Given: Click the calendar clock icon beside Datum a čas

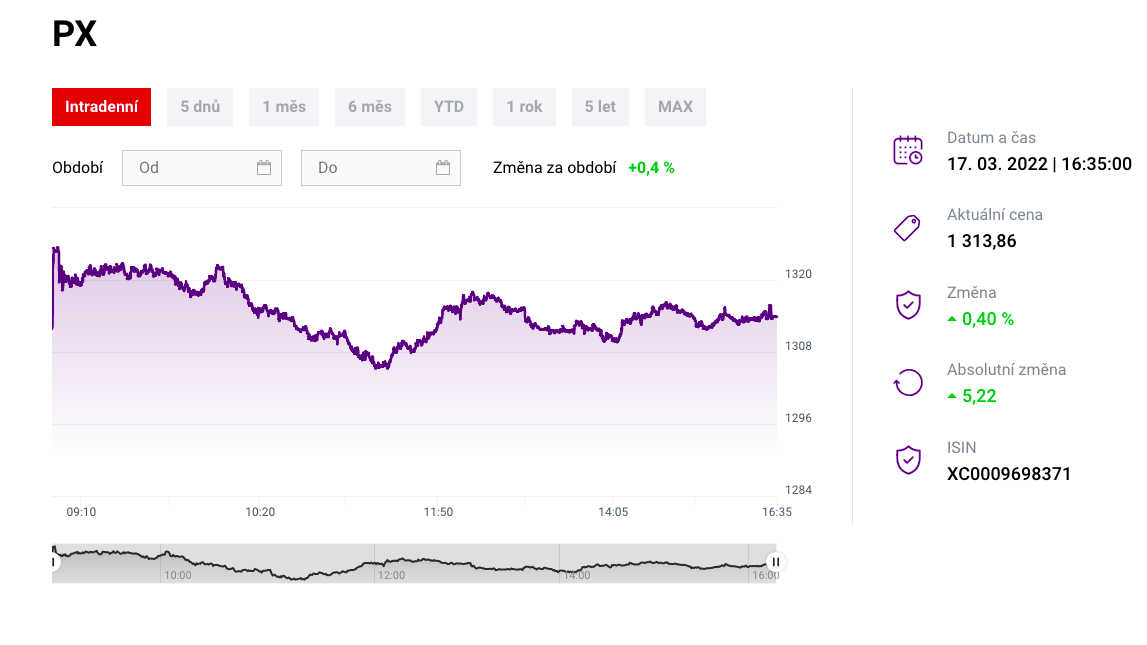Looking at the screenshot, I should click(907, 150).
